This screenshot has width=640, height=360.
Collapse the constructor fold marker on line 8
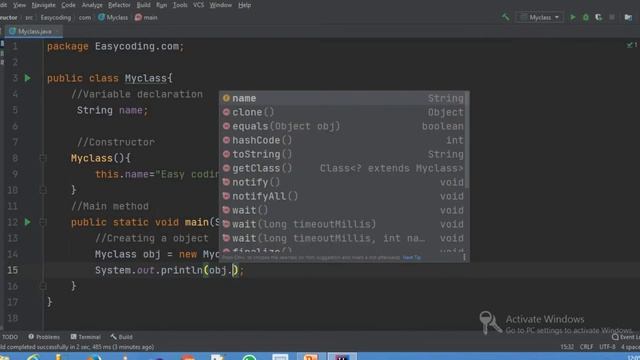(43, 158)
